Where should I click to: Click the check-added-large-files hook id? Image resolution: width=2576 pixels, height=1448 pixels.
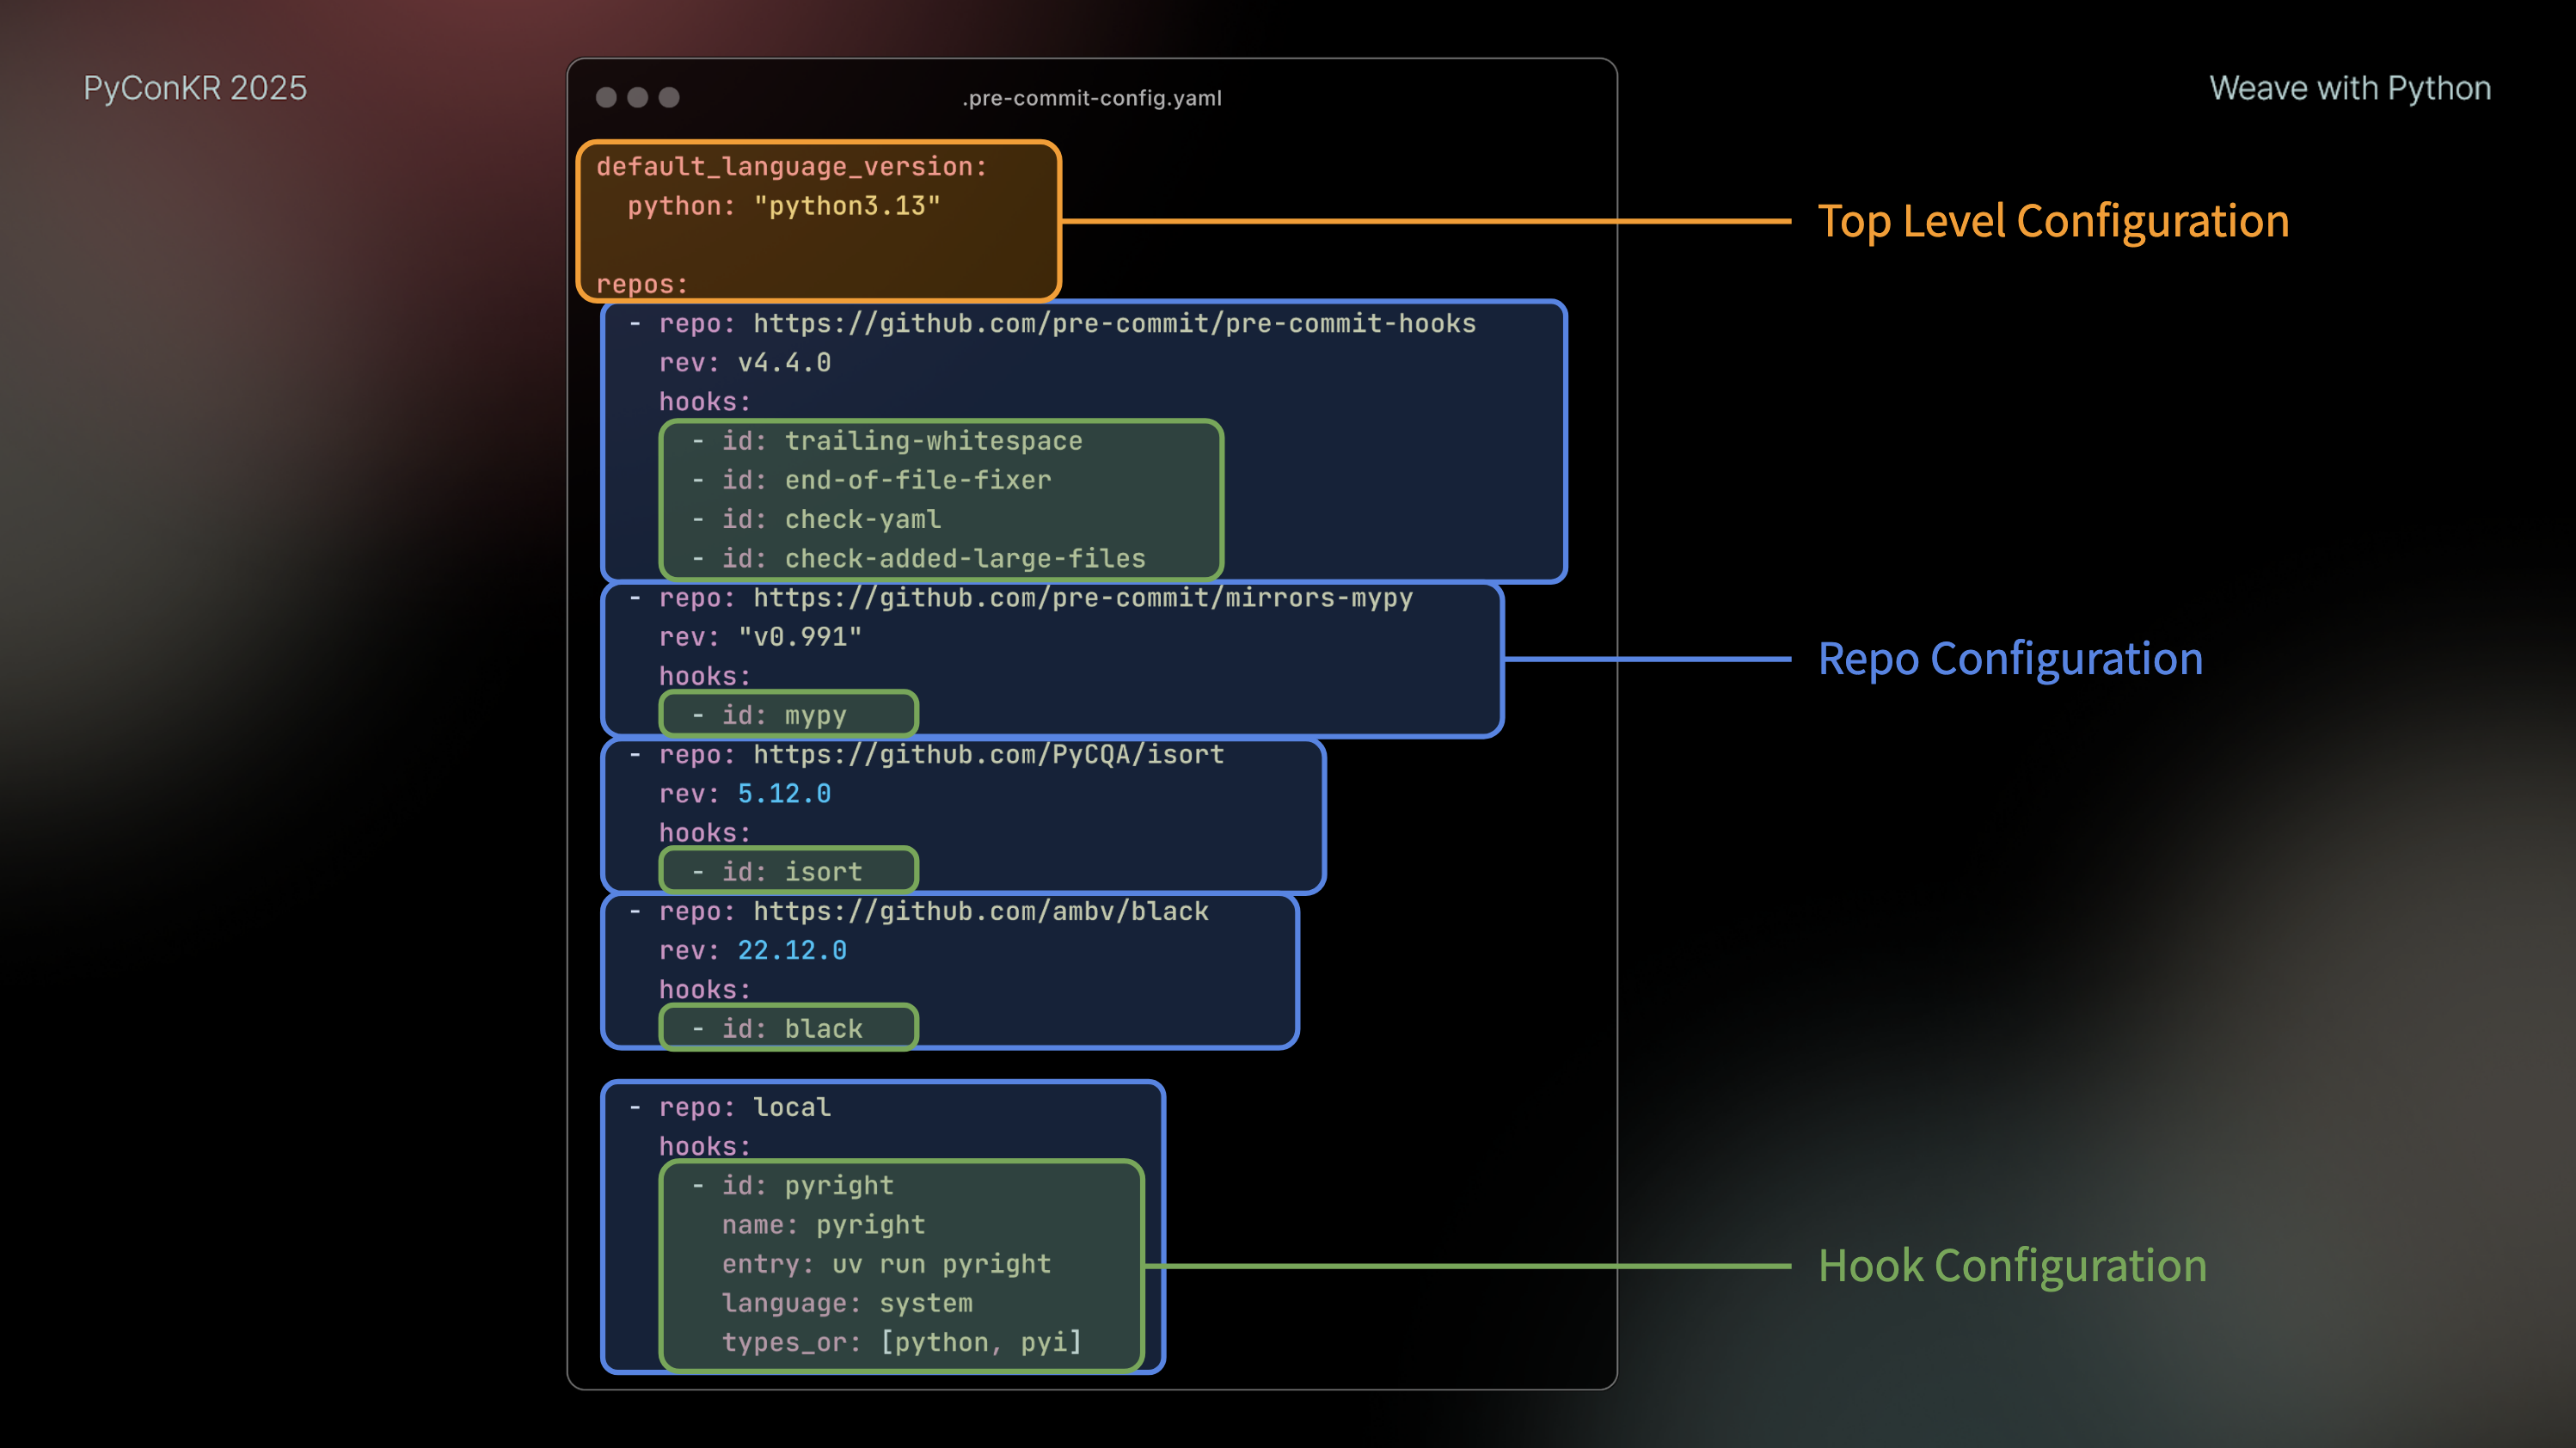[x=964, y=558]
